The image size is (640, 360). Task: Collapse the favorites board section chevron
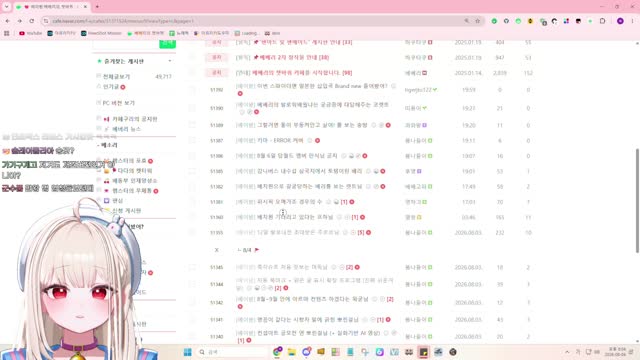click(170, 61)
